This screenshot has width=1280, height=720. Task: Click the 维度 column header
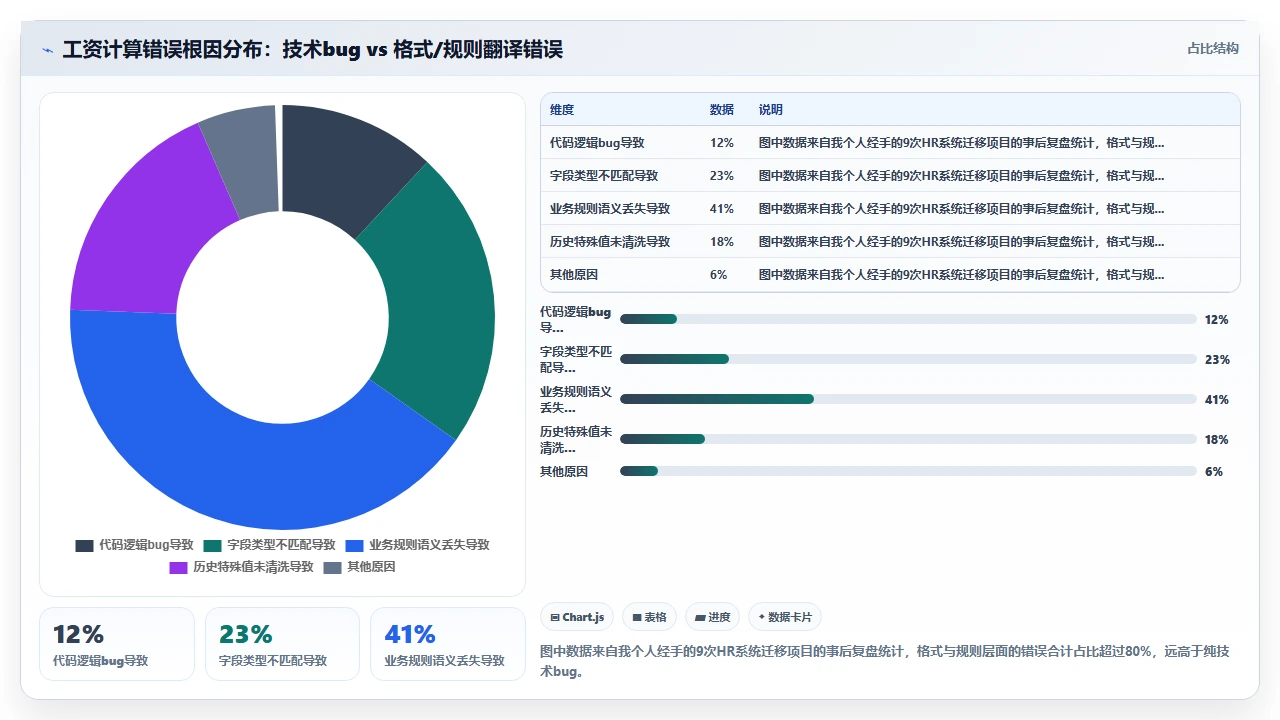point(562,110)
